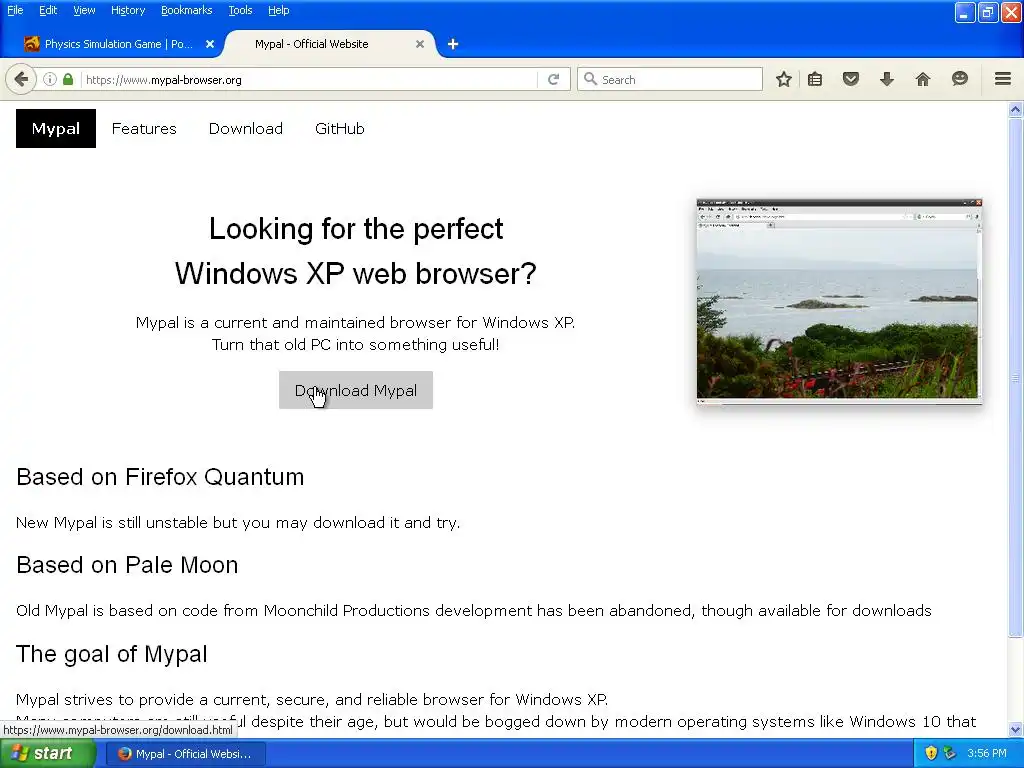
Task: Open the security shield tray icon
Action: click(x=931, y=753)
